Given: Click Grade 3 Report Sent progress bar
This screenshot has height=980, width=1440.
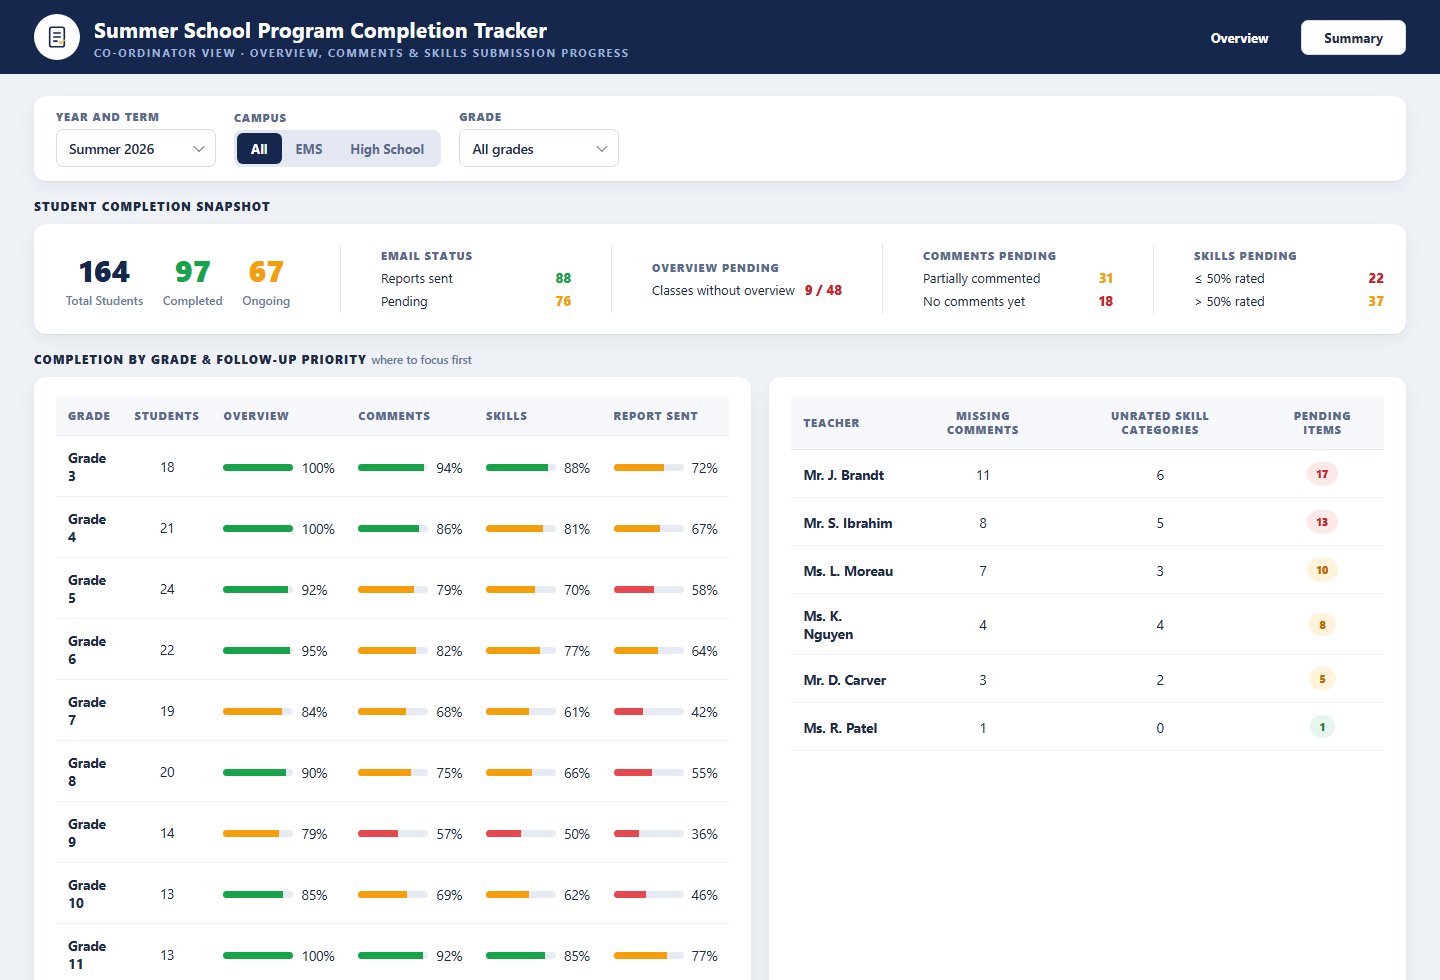Looking at the screenshot, I should (649, 468).
